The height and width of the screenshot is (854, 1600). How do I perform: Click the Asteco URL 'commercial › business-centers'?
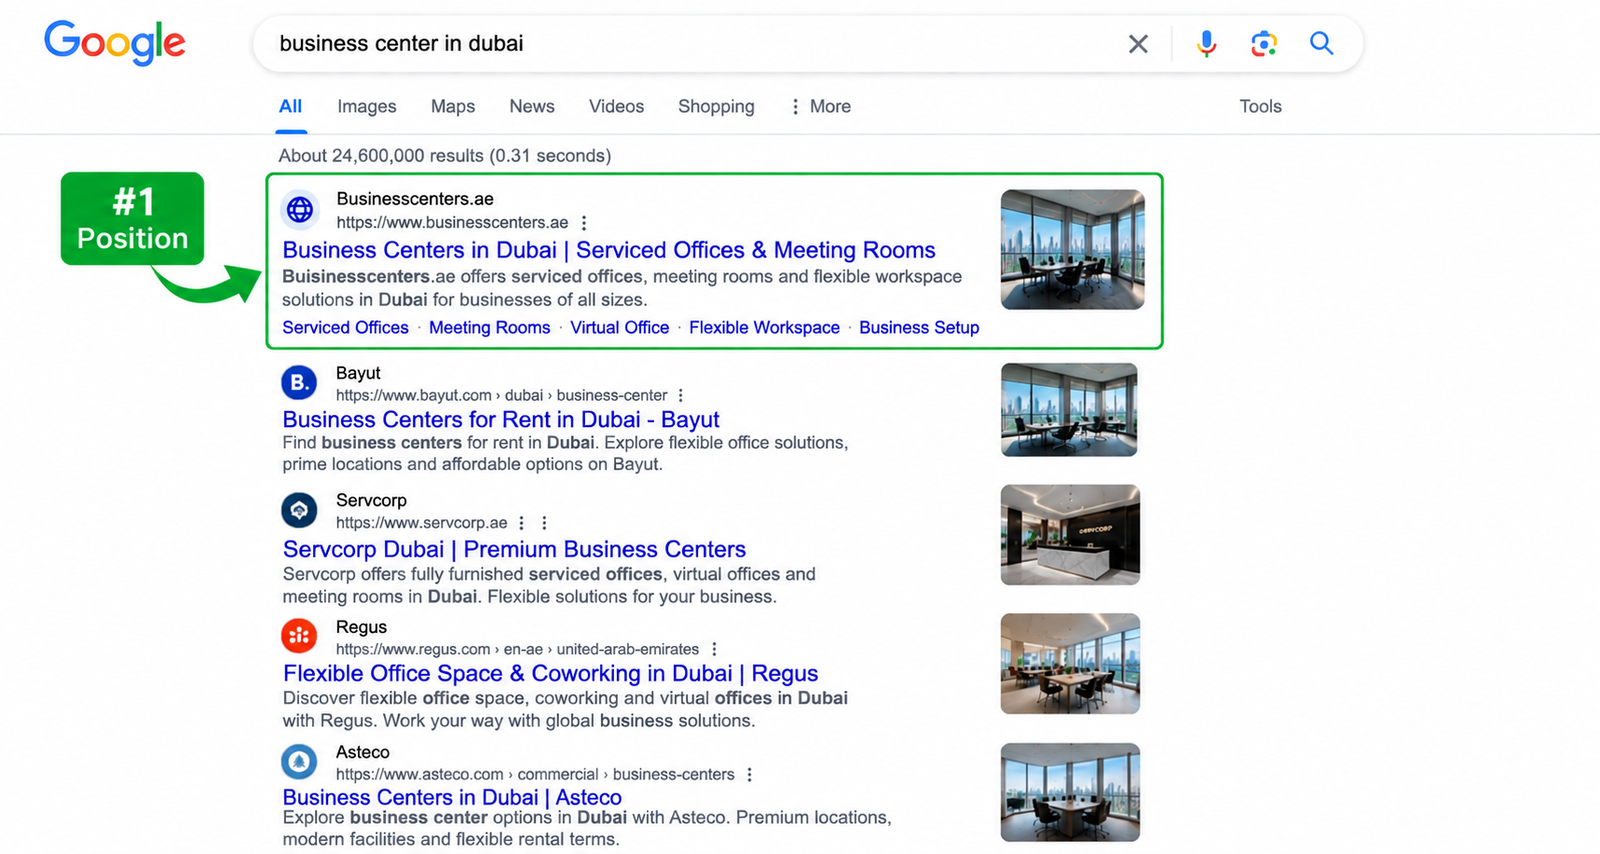[626, 775]
